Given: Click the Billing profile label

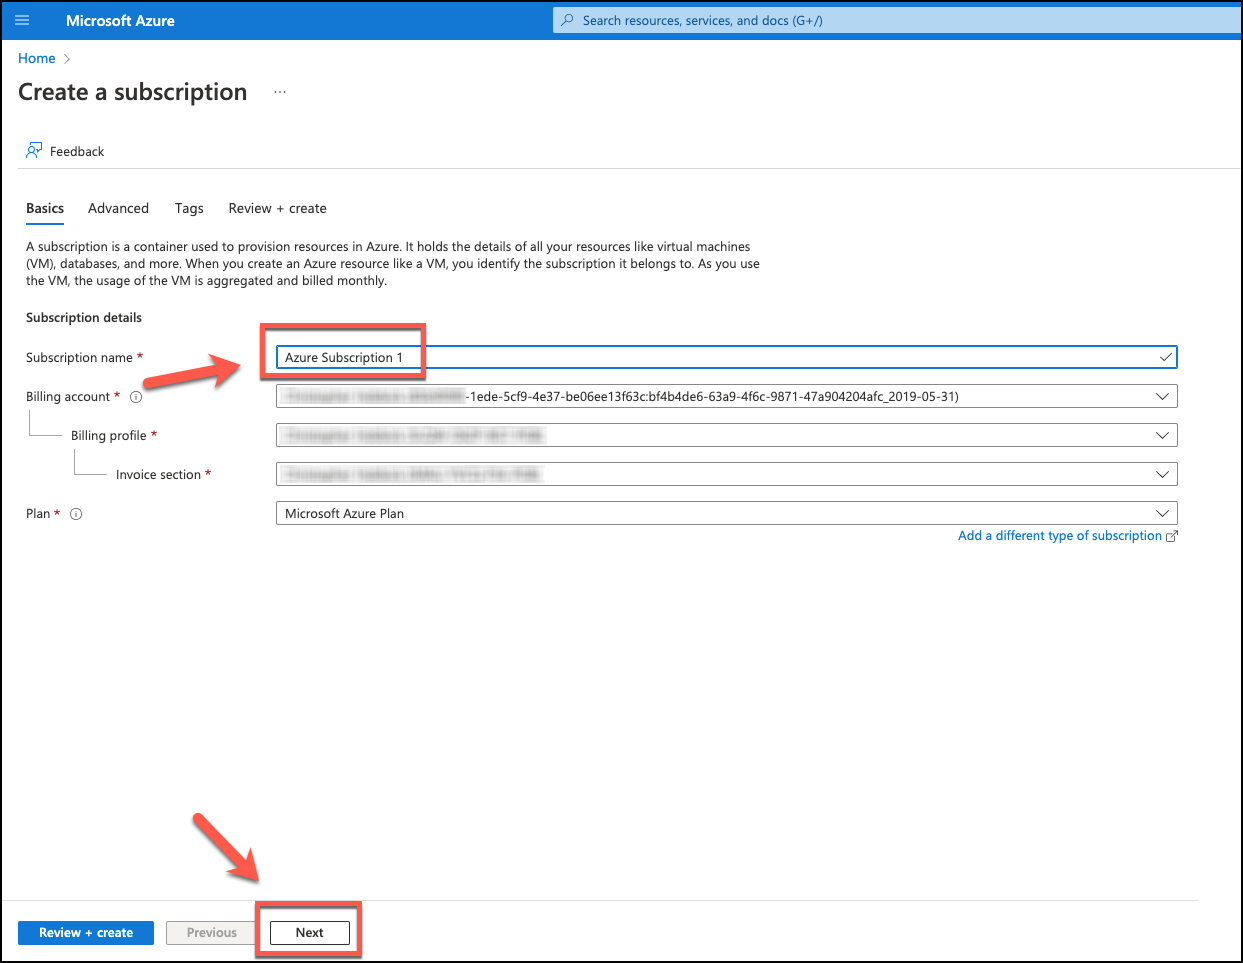Looking at the screenshot, I should [109, 436].
